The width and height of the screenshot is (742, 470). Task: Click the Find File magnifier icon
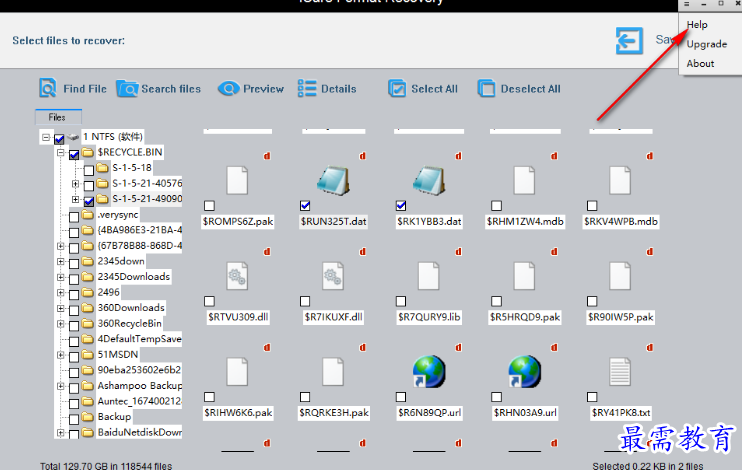click(x=48, y=88)
